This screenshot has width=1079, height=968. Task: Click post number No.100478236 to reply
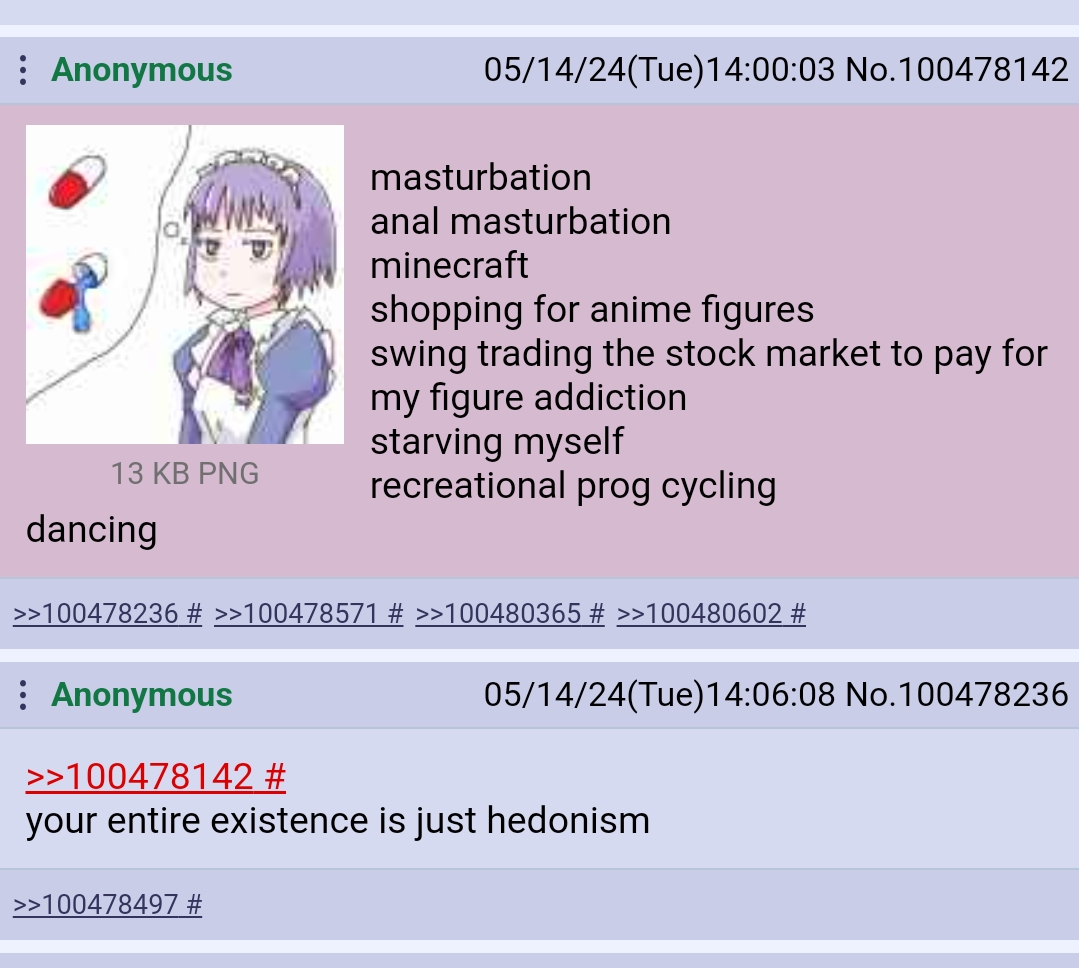957,695
